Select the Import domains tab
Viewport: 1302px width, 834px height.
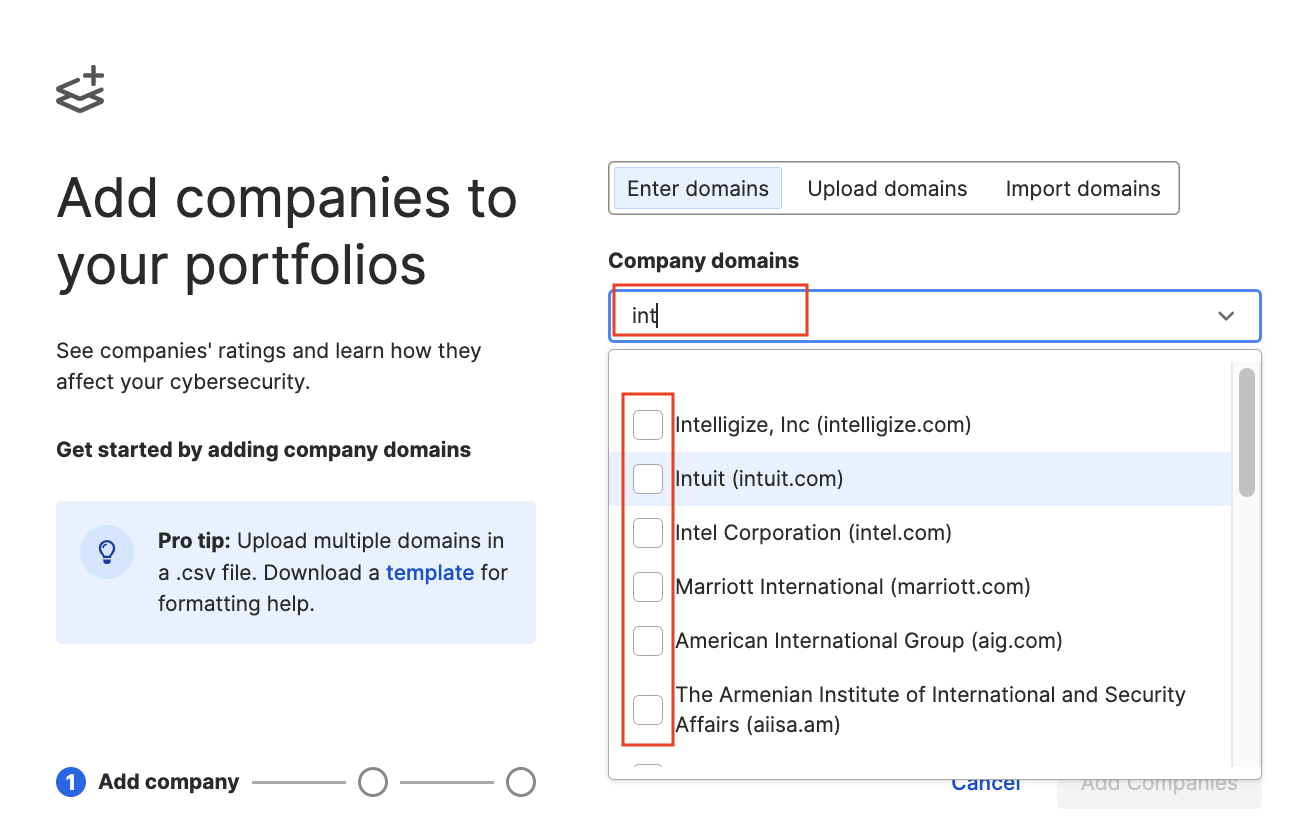[x=1083, y=189]
